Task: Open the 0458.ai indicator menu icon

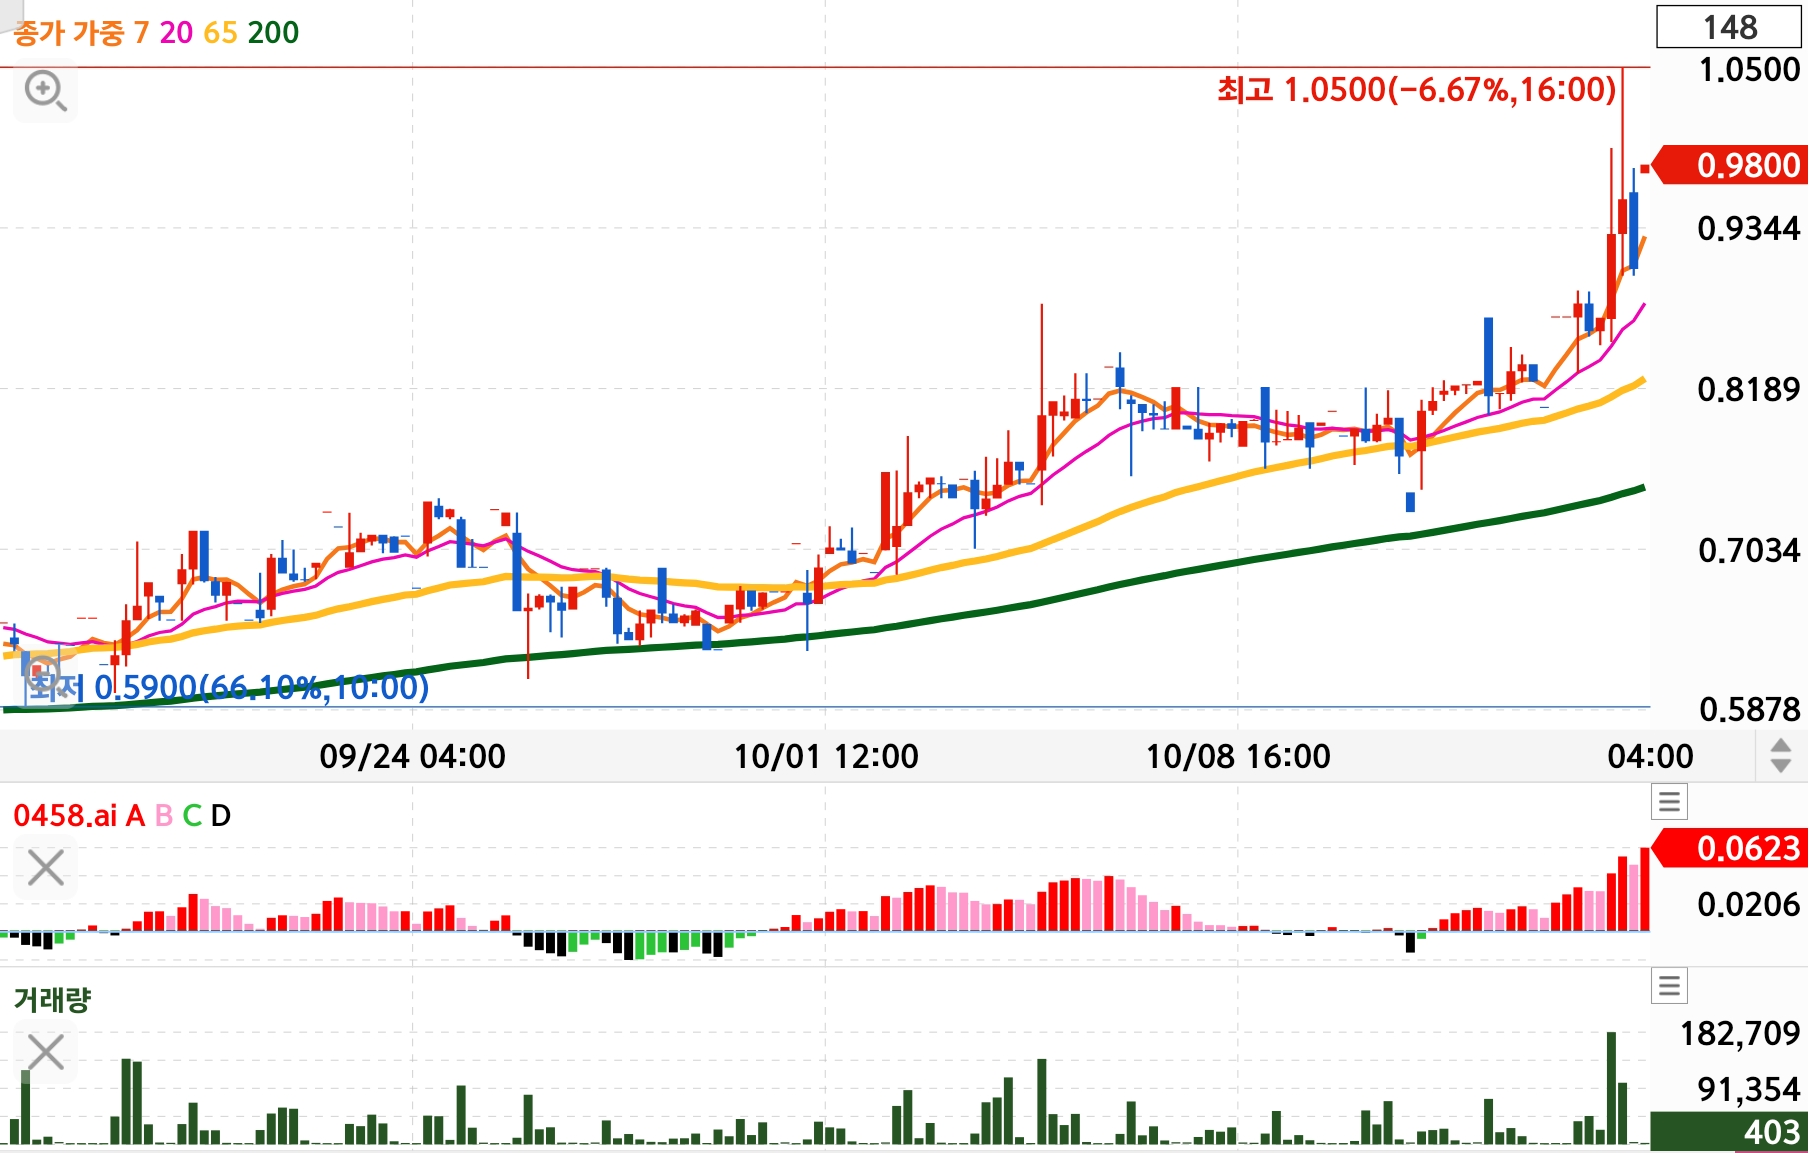Action: tap(1669, 802)
